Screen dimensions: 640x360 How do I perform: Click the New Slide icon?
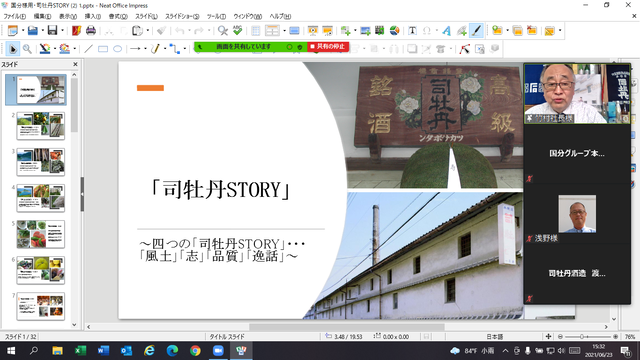[497, 31]
